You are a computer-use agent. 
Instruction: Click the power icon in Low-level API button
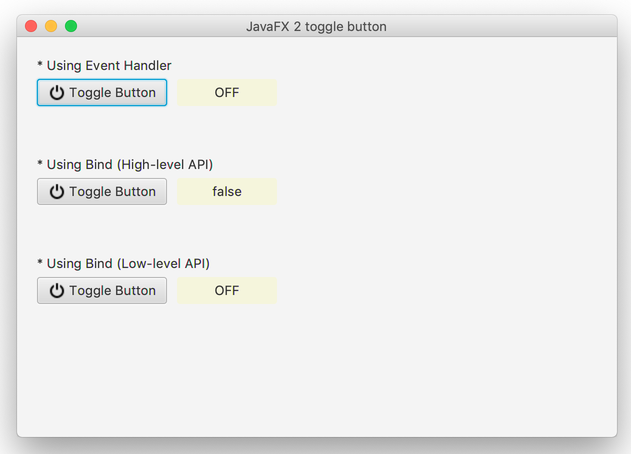57,291
